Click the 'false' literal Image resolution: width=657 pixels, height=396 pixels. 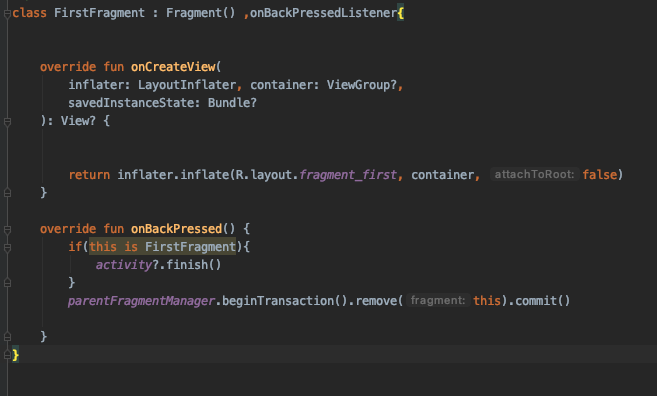click(600, 174)
